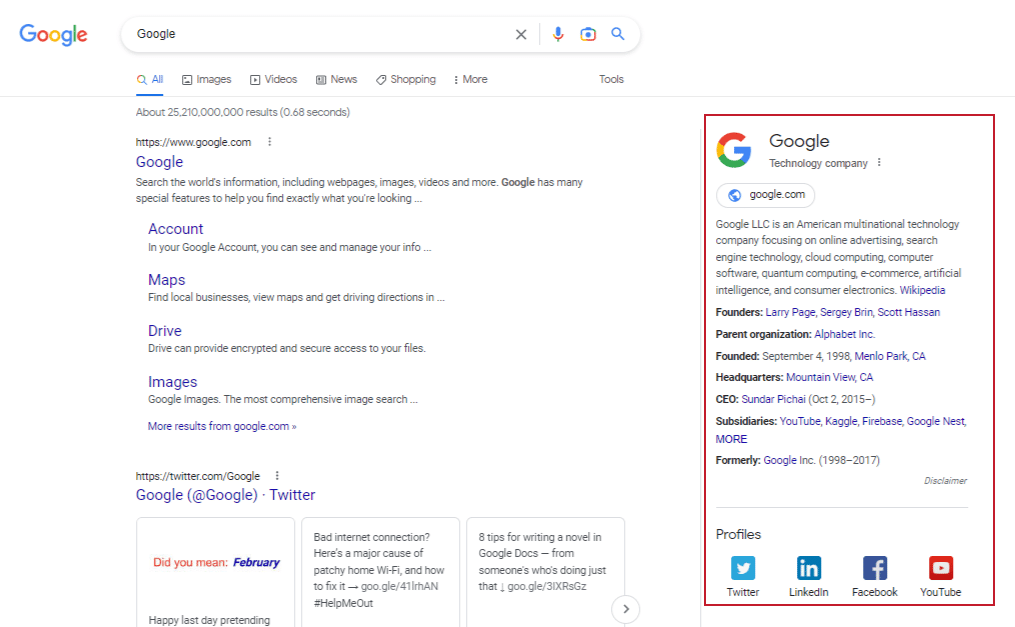The width and height of the screenshot is (1015, 627).
Task: Clear the search box text
Action: point(521,34)
